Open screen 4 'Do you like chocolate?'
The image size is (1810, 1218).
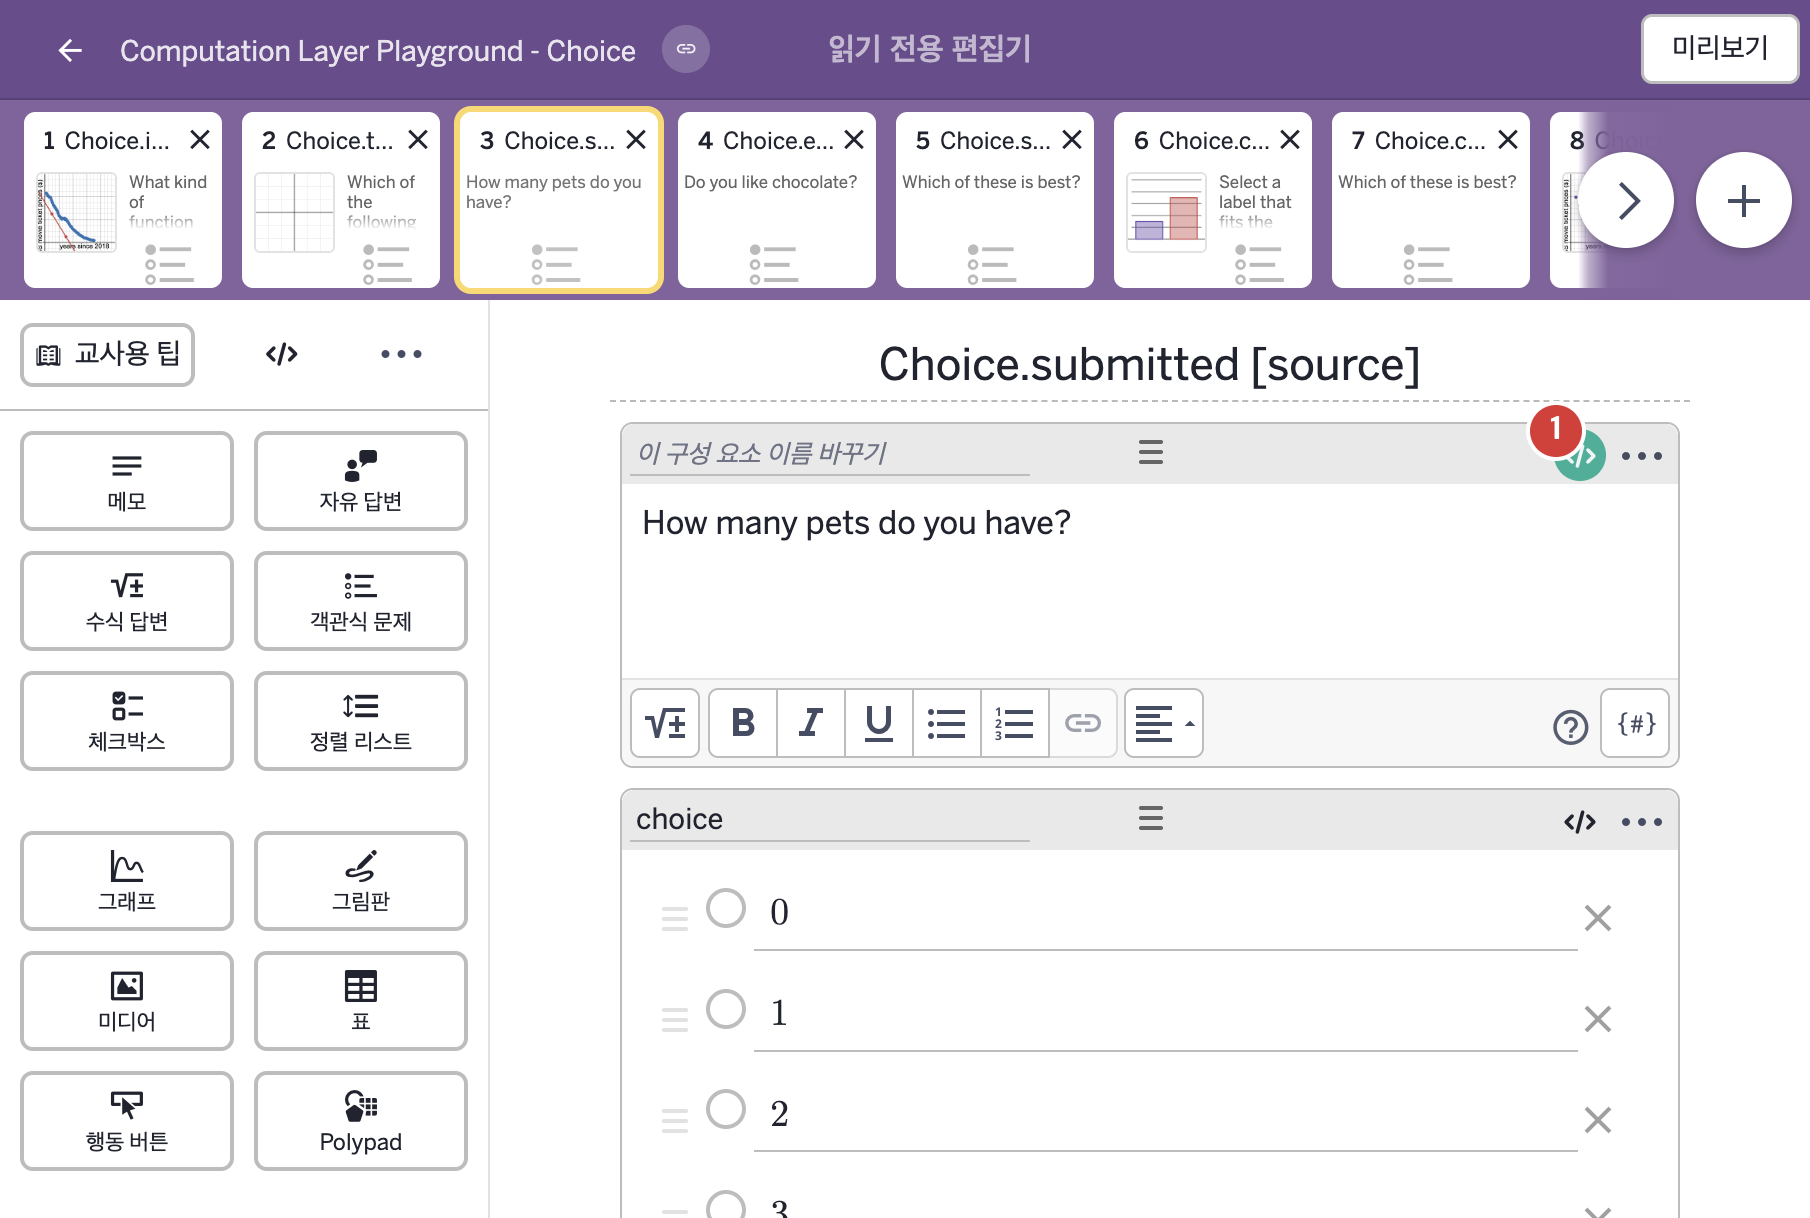coord(777,200)
